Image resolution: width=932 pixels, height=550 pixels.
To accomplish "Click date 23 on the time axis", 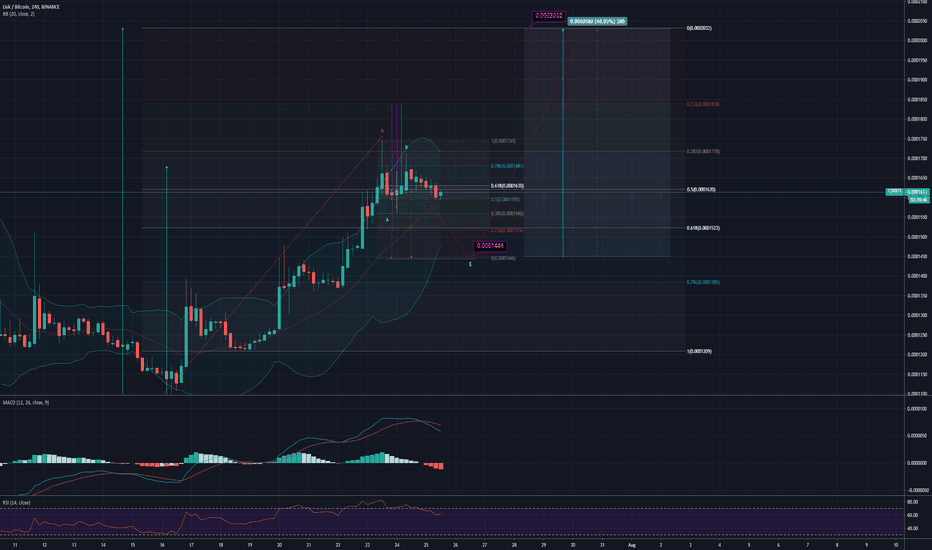I will coord(367,545).
